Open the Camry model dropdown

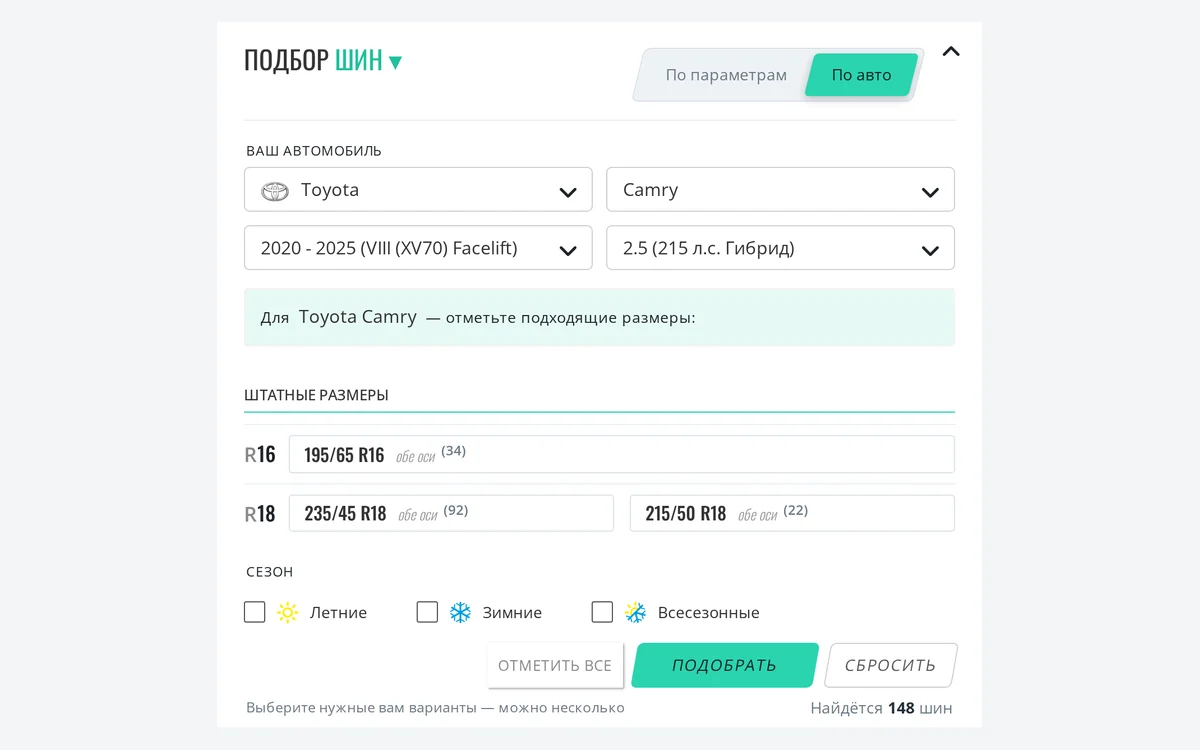(x=780, y=190)
